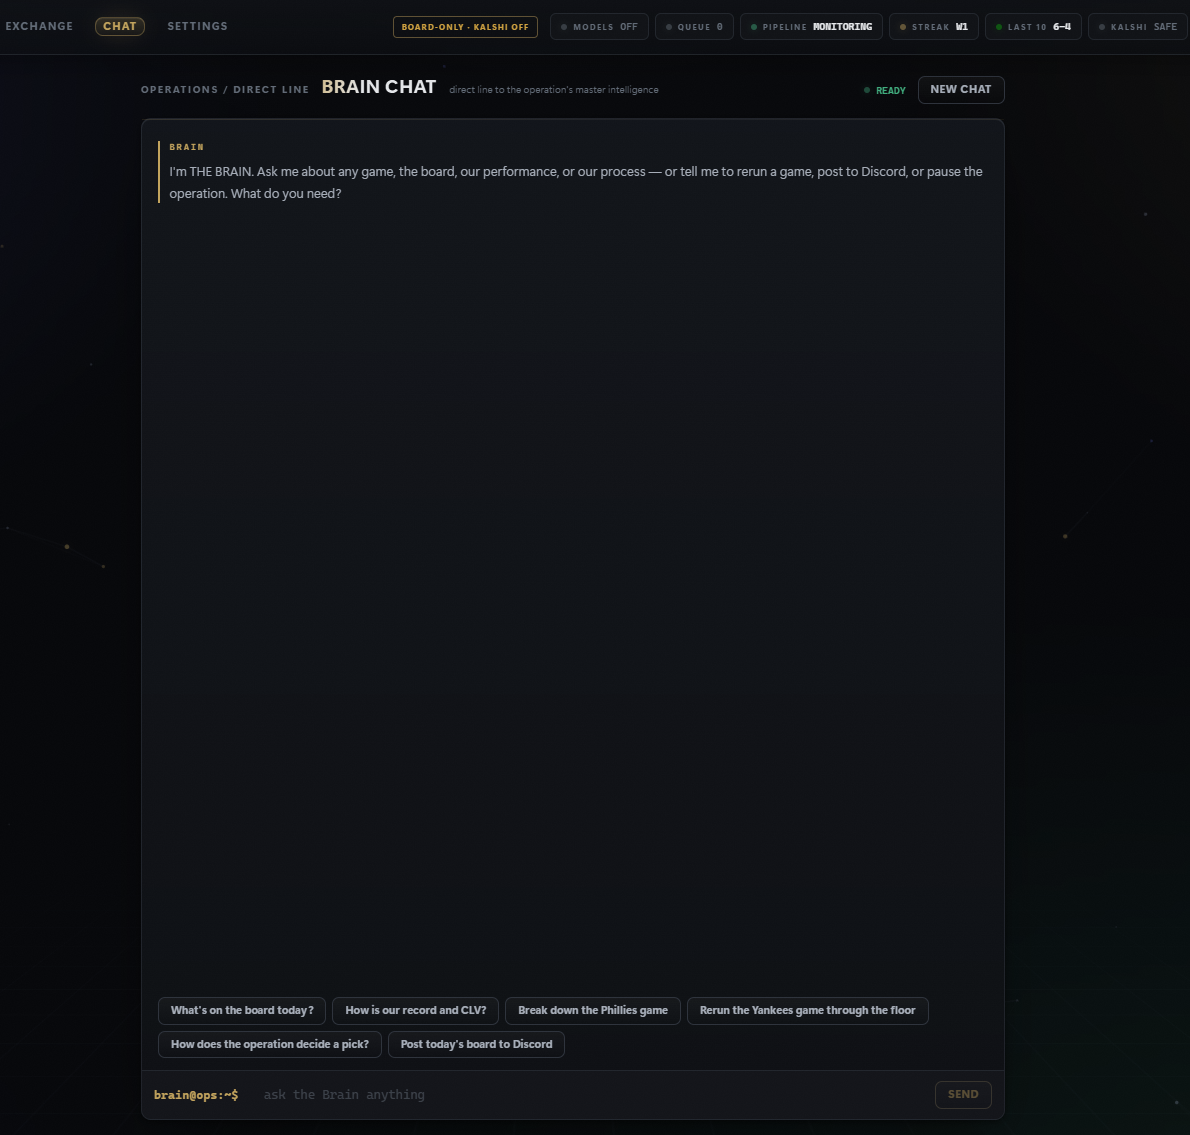Focus the 'ask the Brain anything' input
Image resolution: width=1190 pixels, height=1135 pixels.
pos(592,1095)
